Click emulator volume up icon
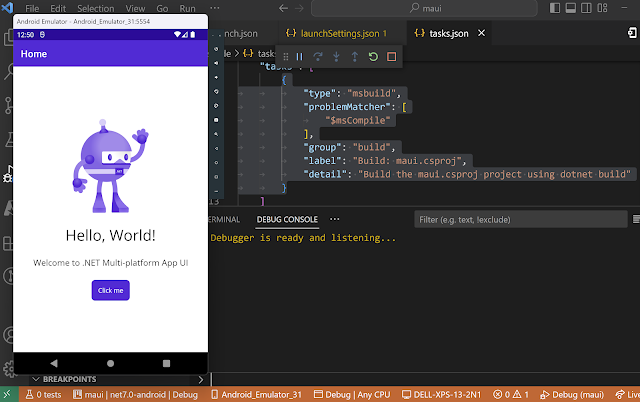Viewport: 640px width, 402px height. (x=216, y=63)
